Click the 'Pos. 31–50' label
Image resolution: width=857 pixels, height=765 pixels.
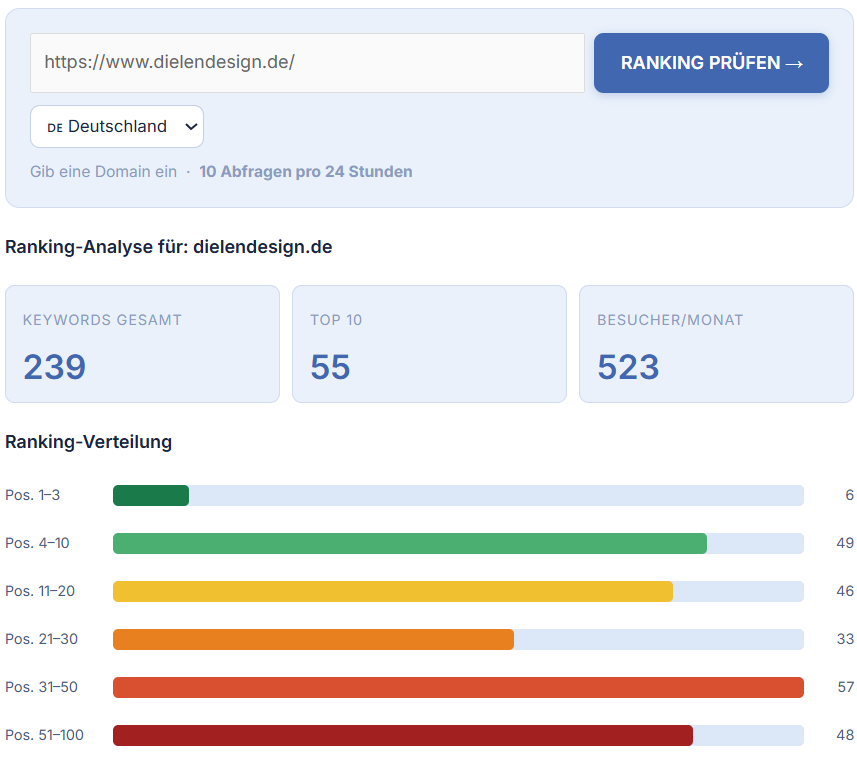42,687
